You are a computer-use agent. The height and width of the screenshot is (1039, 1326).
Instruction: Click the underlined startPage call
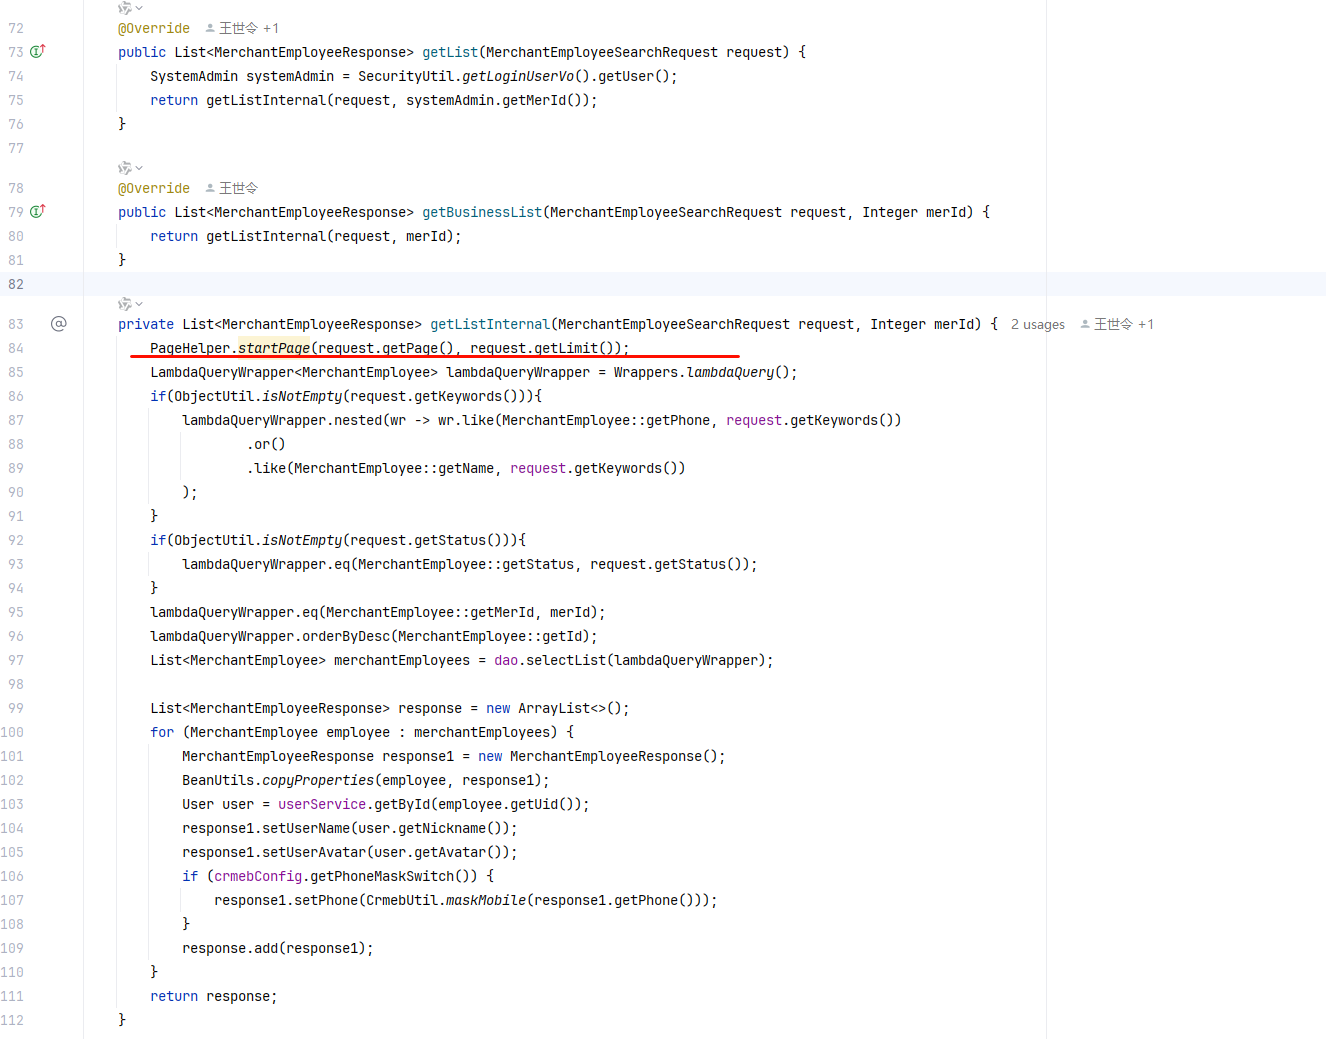(x=274, y=348)
